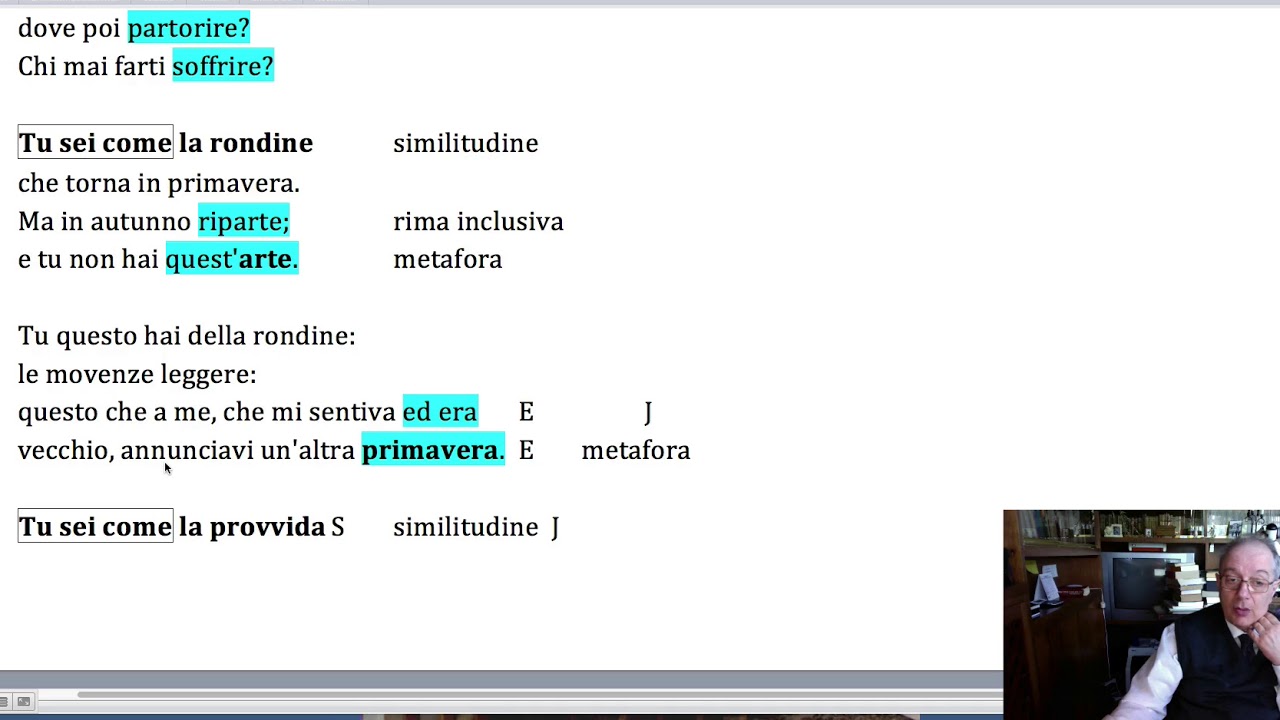
Task: Click the line "Tu questo hai della rondine:"
Action: pyautogui.click(x=187, y=336)
